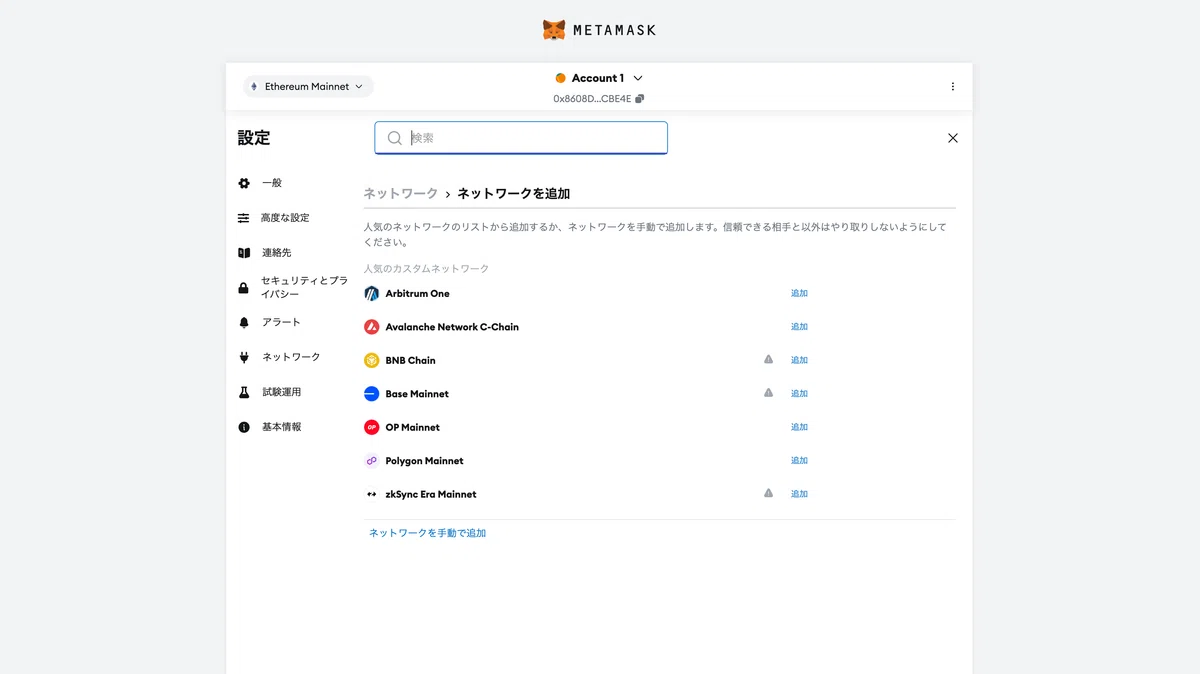
Task: Click the Base Mainnet logo icon
Action: click(372, 394)
